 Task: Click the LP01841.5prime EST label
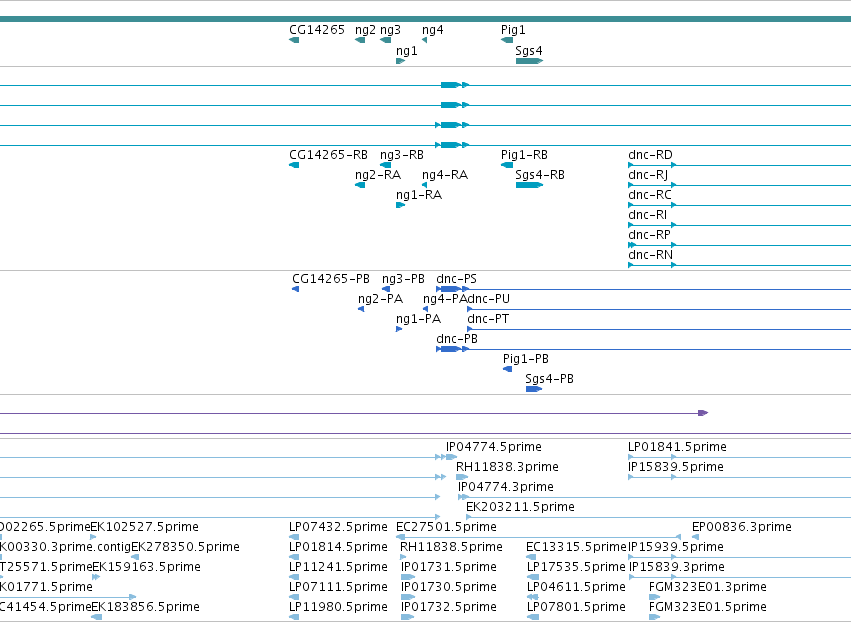(x=677, y=447)
